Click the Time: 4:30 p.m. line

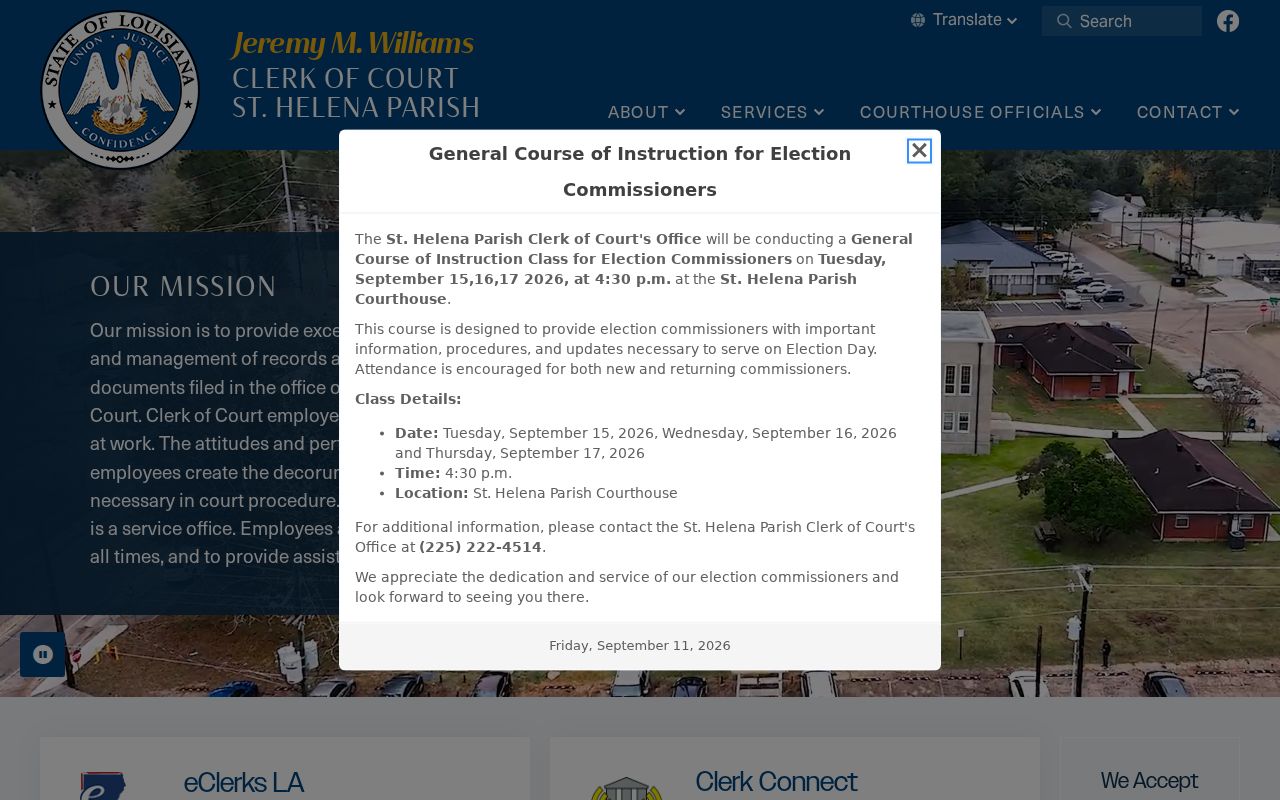click(453, 473)
